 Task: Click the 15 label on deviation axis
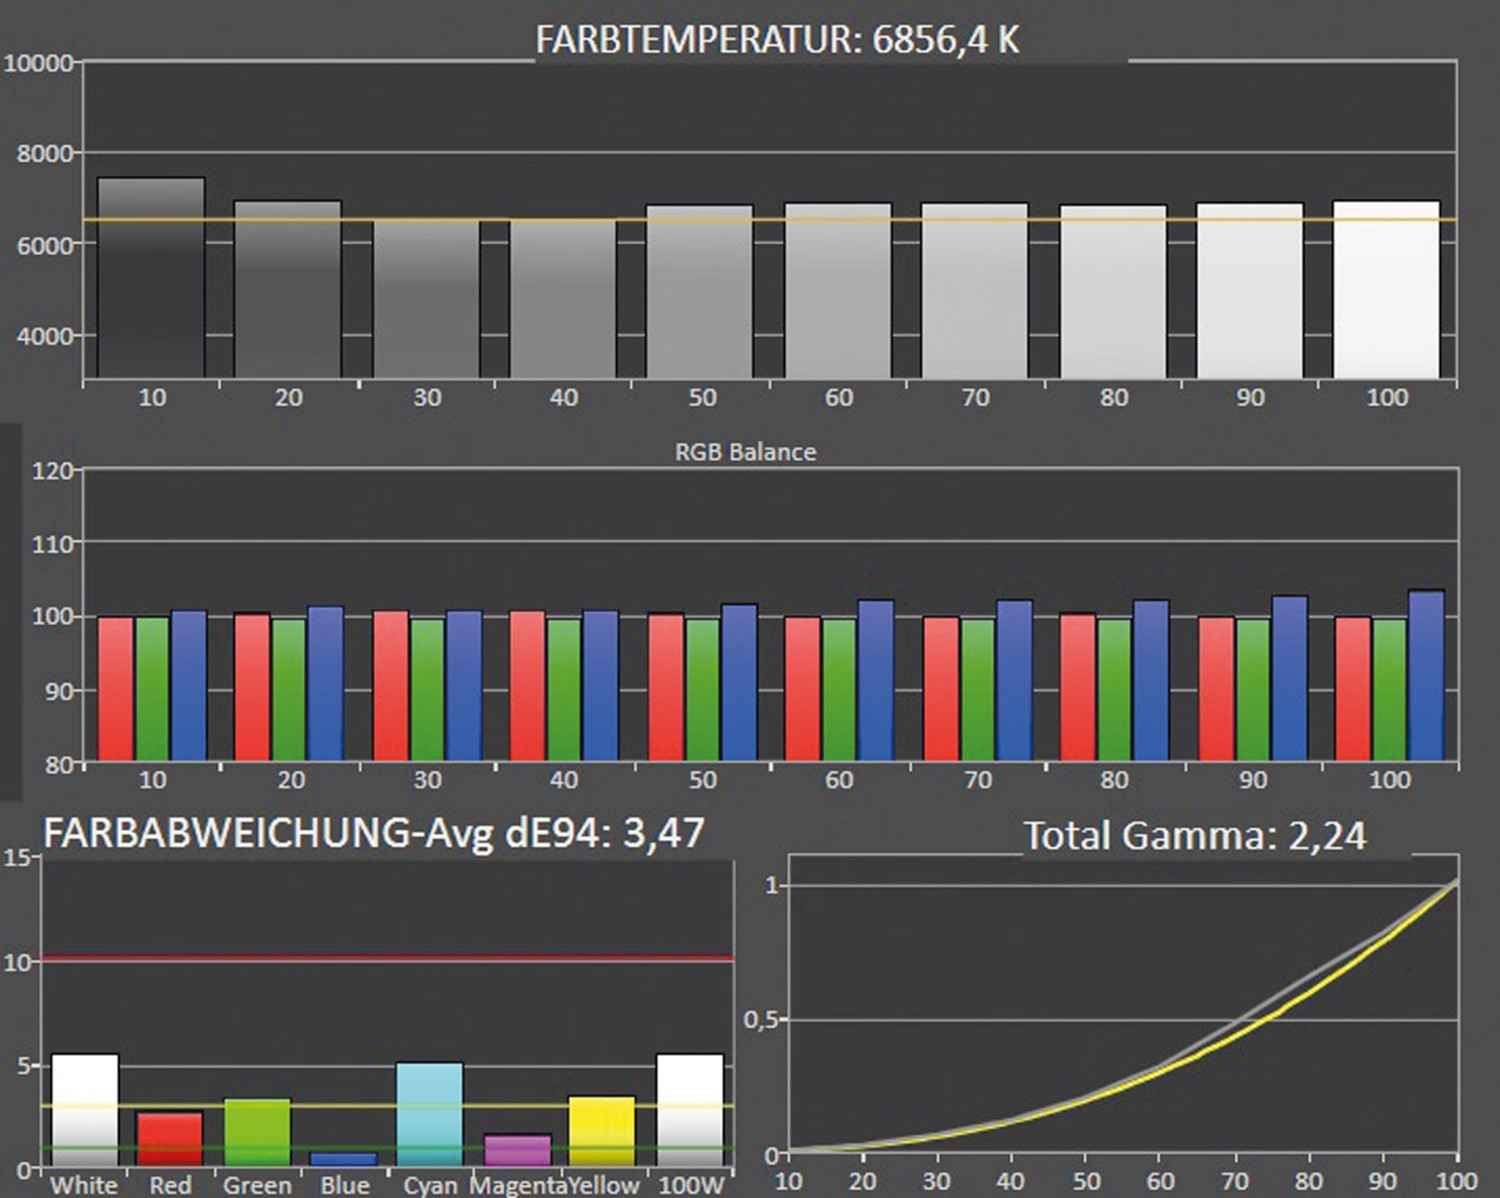(x=17, y=858)
